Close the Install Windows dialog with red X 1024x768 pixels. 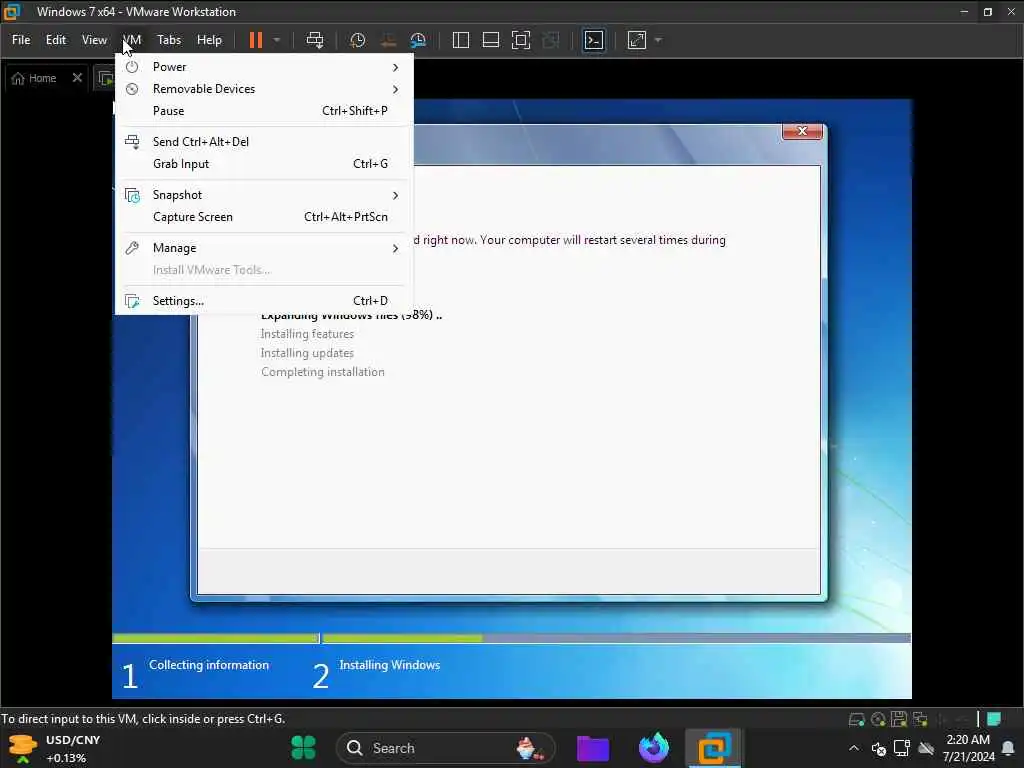(802, 131)
